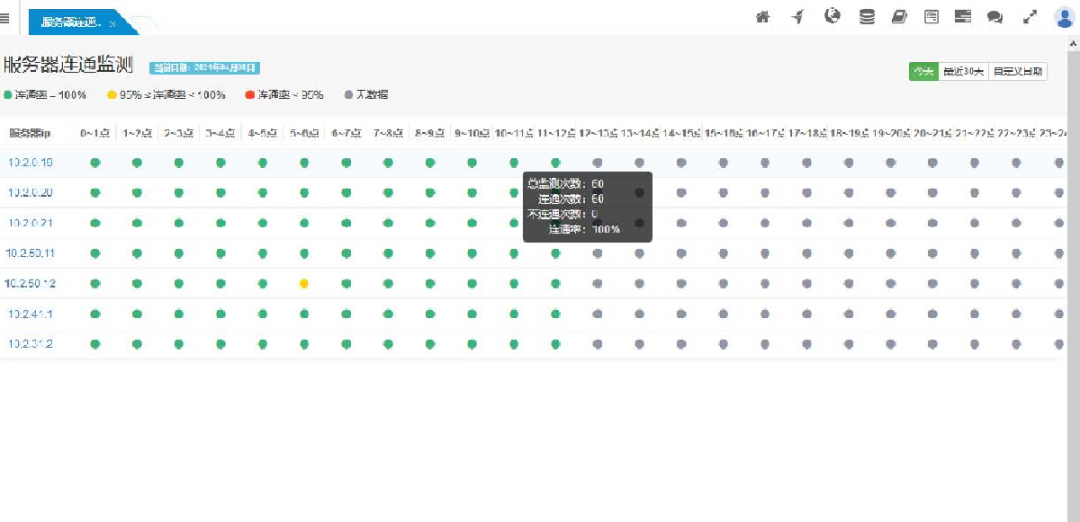Close the 服务器连通 tab
Screen dimensions: 1080x522
pos(112,22)
